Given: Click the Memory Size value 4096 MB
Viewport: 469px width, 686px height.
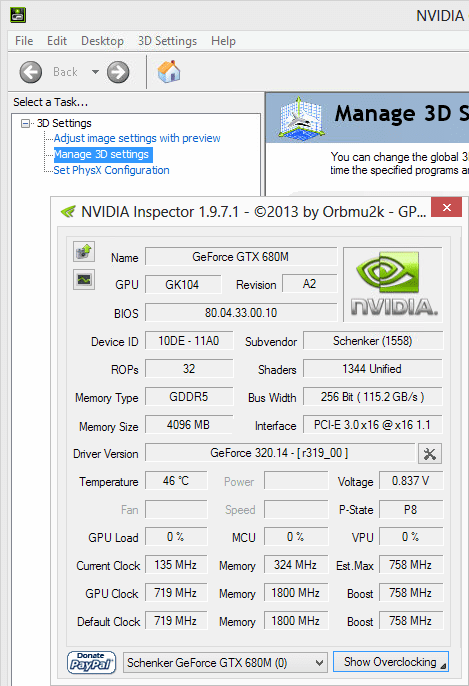Looking at the screenshot, I should pyautogui.click(x=189, y=425).
